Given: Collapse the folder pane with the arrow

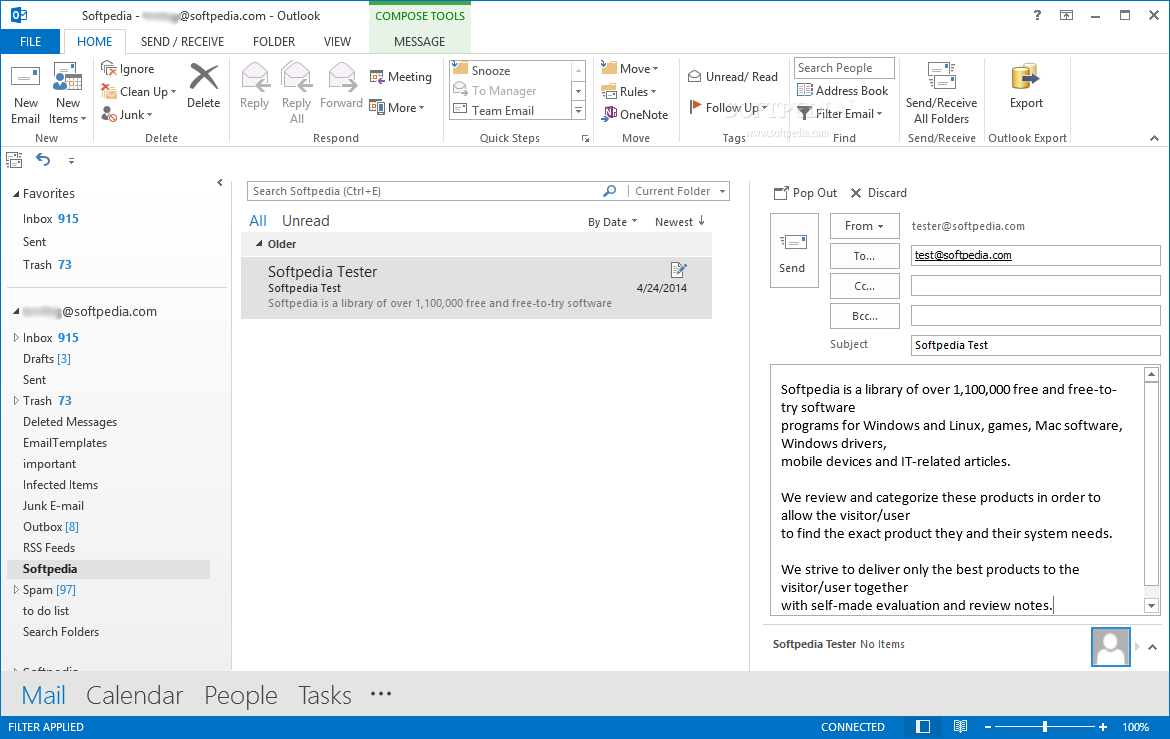Looking at the screenshot, I should point(219,182).
